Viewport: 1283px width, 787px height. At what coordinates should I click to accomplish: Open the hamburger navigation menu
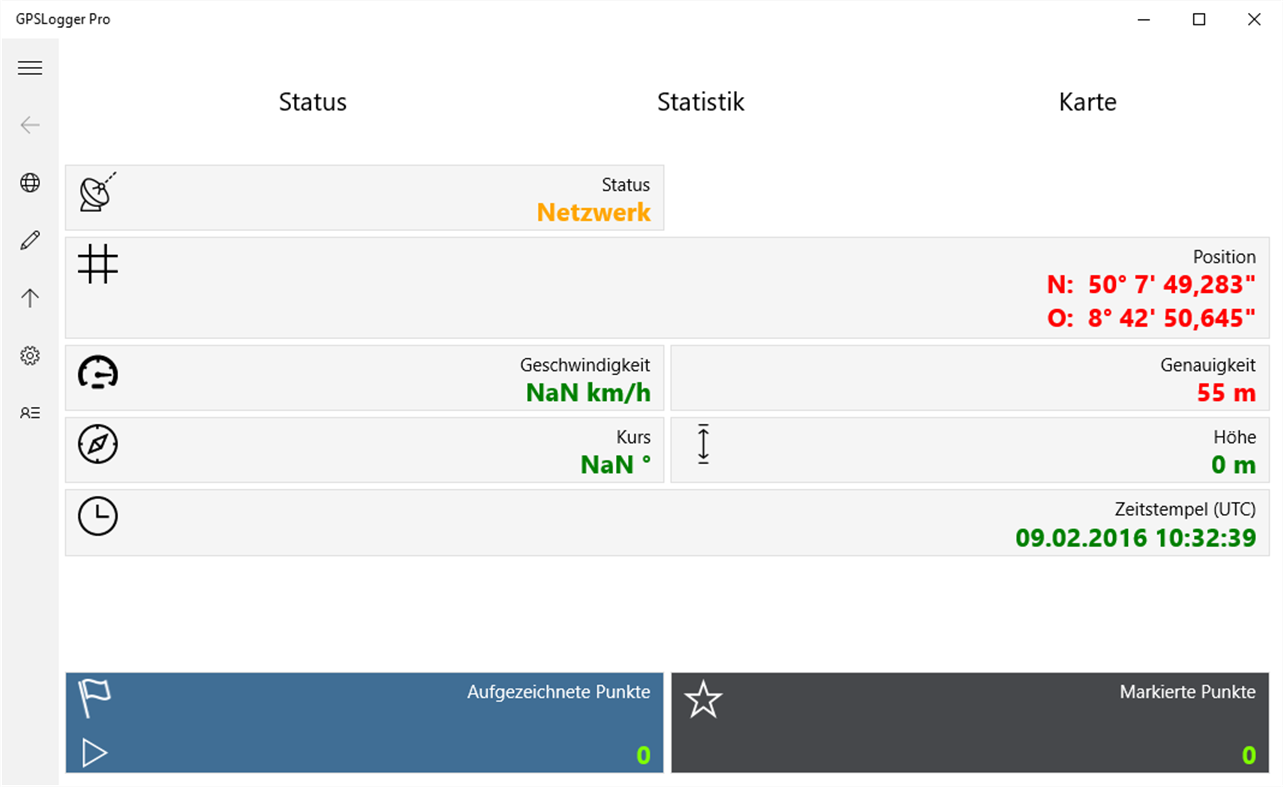pyautogui.click(x=30, y=68)
